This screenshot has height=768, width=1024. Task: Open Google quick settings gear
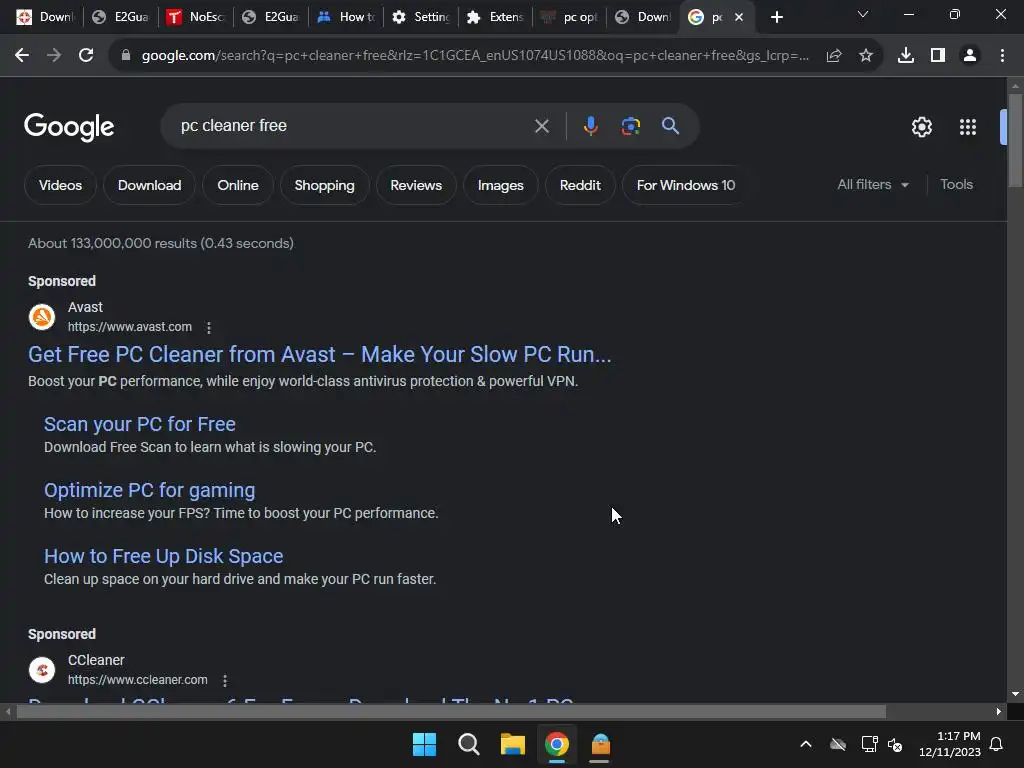(922, 127)
